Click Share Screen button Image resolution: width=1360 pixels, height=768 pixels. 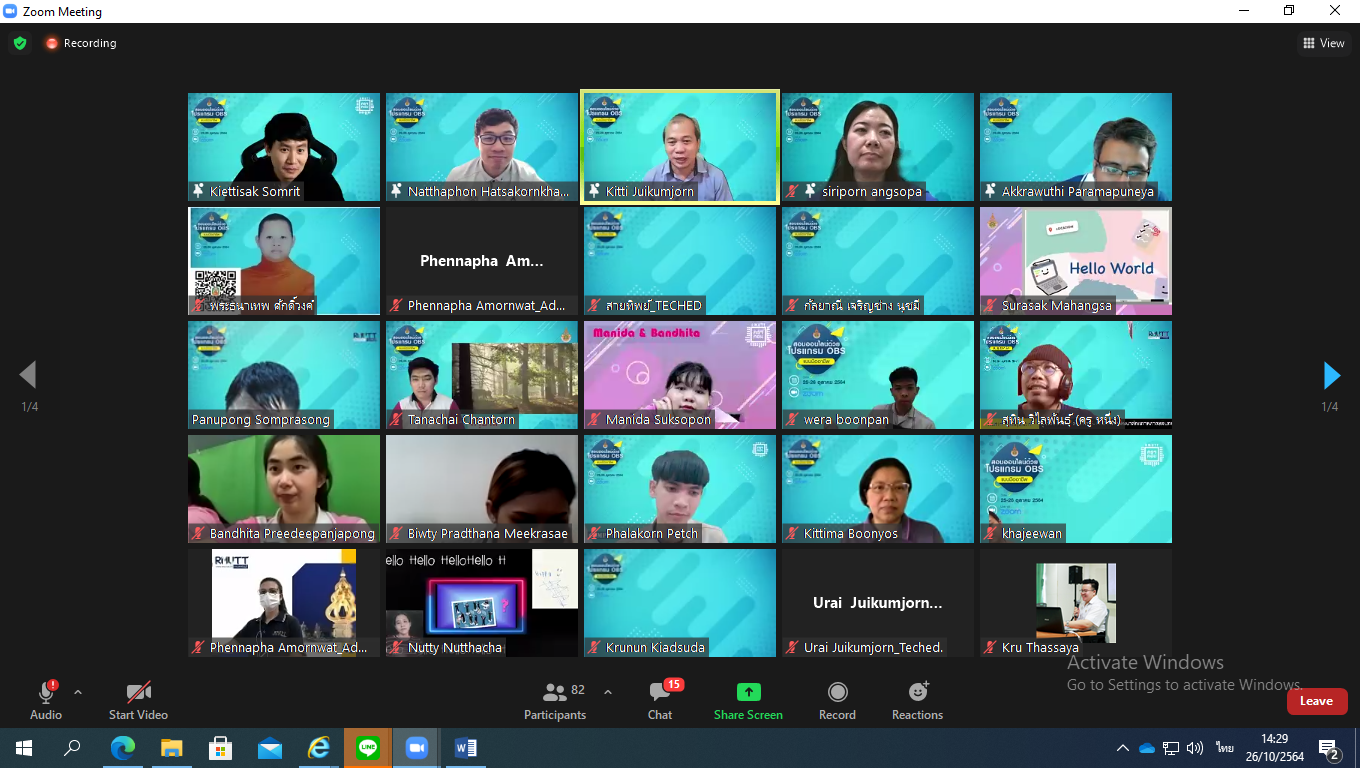[x=748, y=700]
